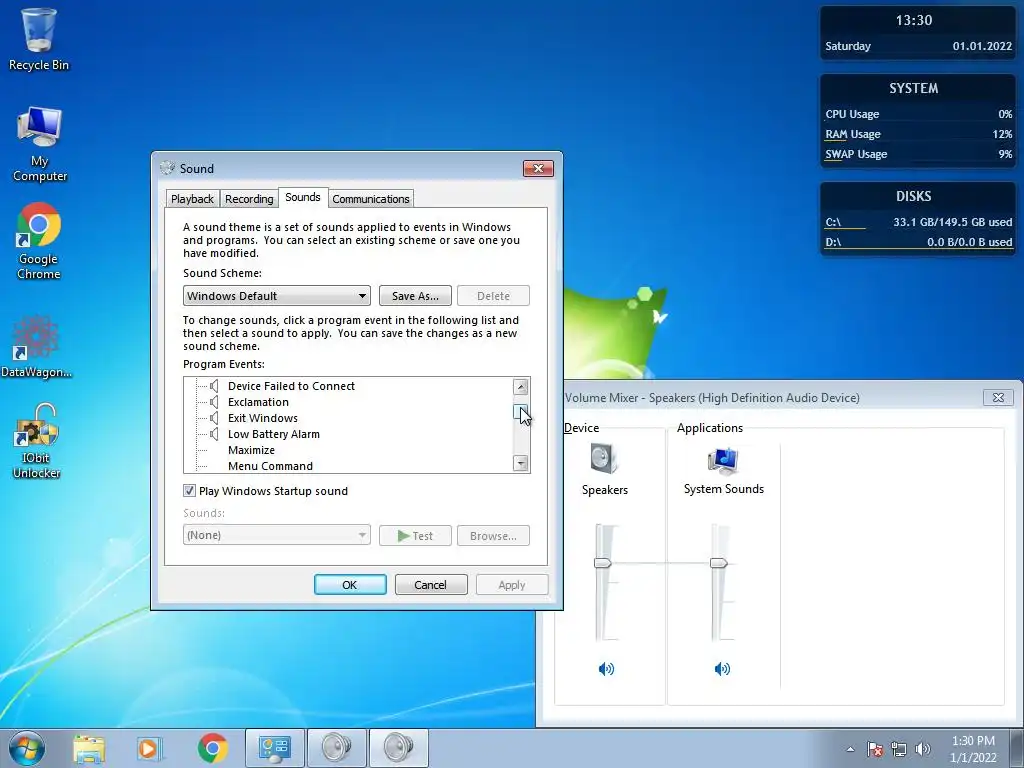Switch to the Recording tab
This screenshot has width=1024, height=768.
249,199
